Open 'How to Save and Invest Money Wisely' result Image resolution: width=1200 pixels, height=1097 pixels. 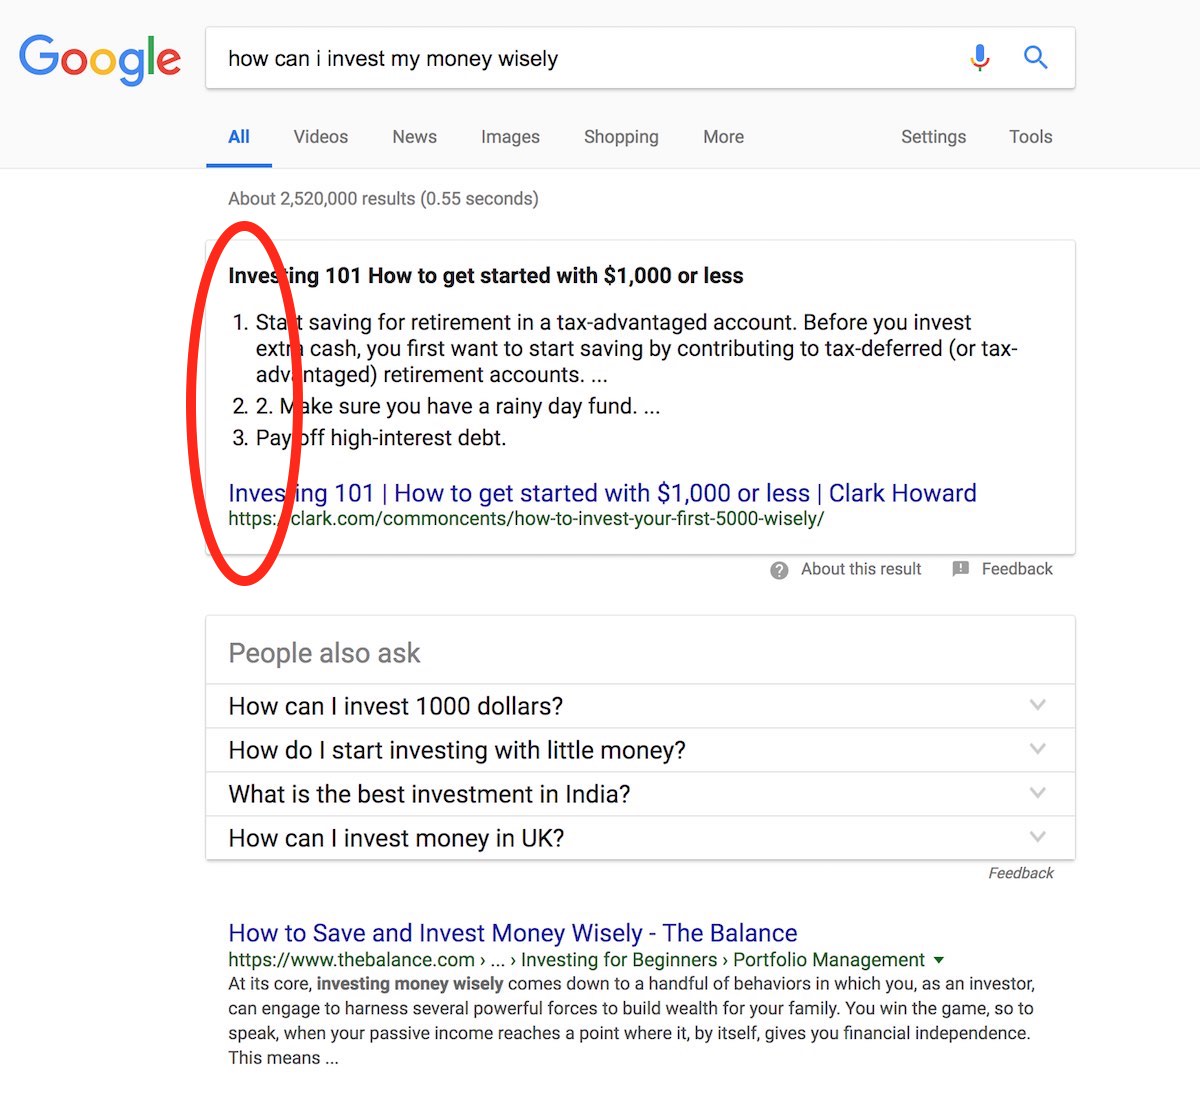[512, 933]
